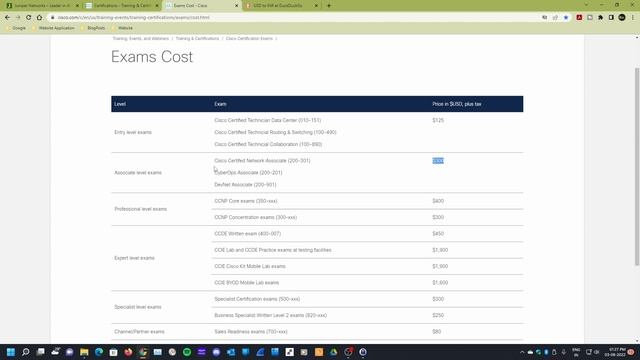Viewport: 640px width, 360px height.
Task: Toggle the browser side panel icon
Action: 611,18
